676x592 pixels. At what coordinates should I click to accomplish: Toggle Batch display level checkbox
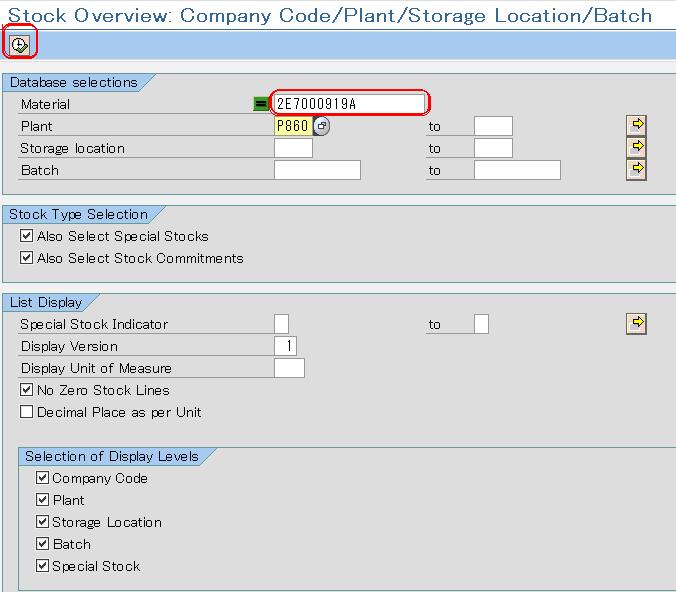coord(42,544)
